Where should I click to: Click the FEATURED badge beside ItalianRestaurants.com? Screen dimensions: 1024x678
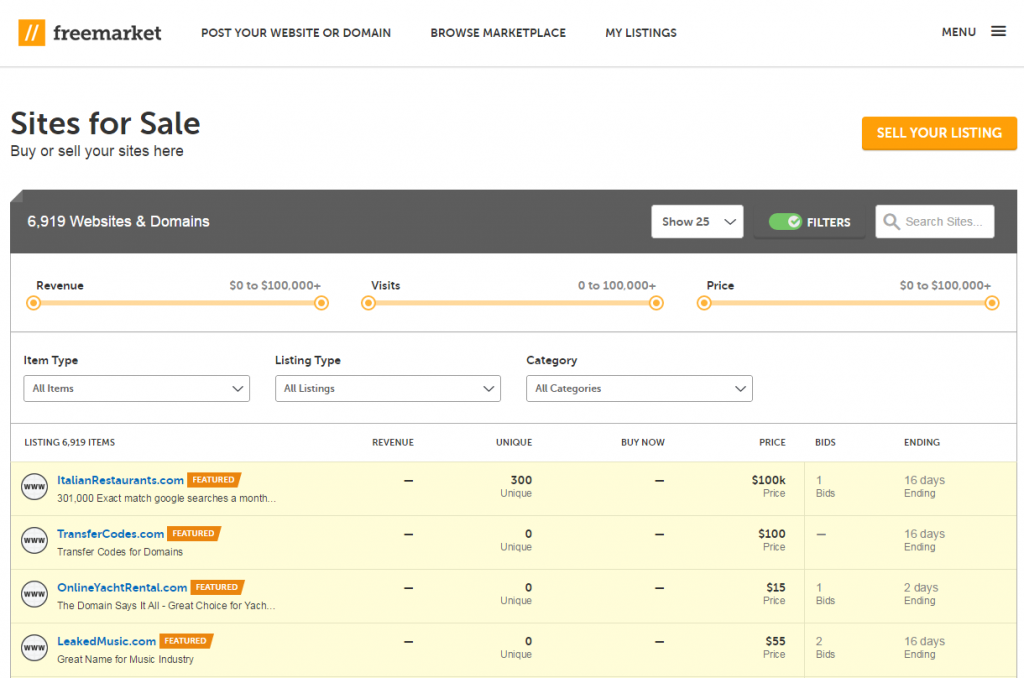(214, 480)
